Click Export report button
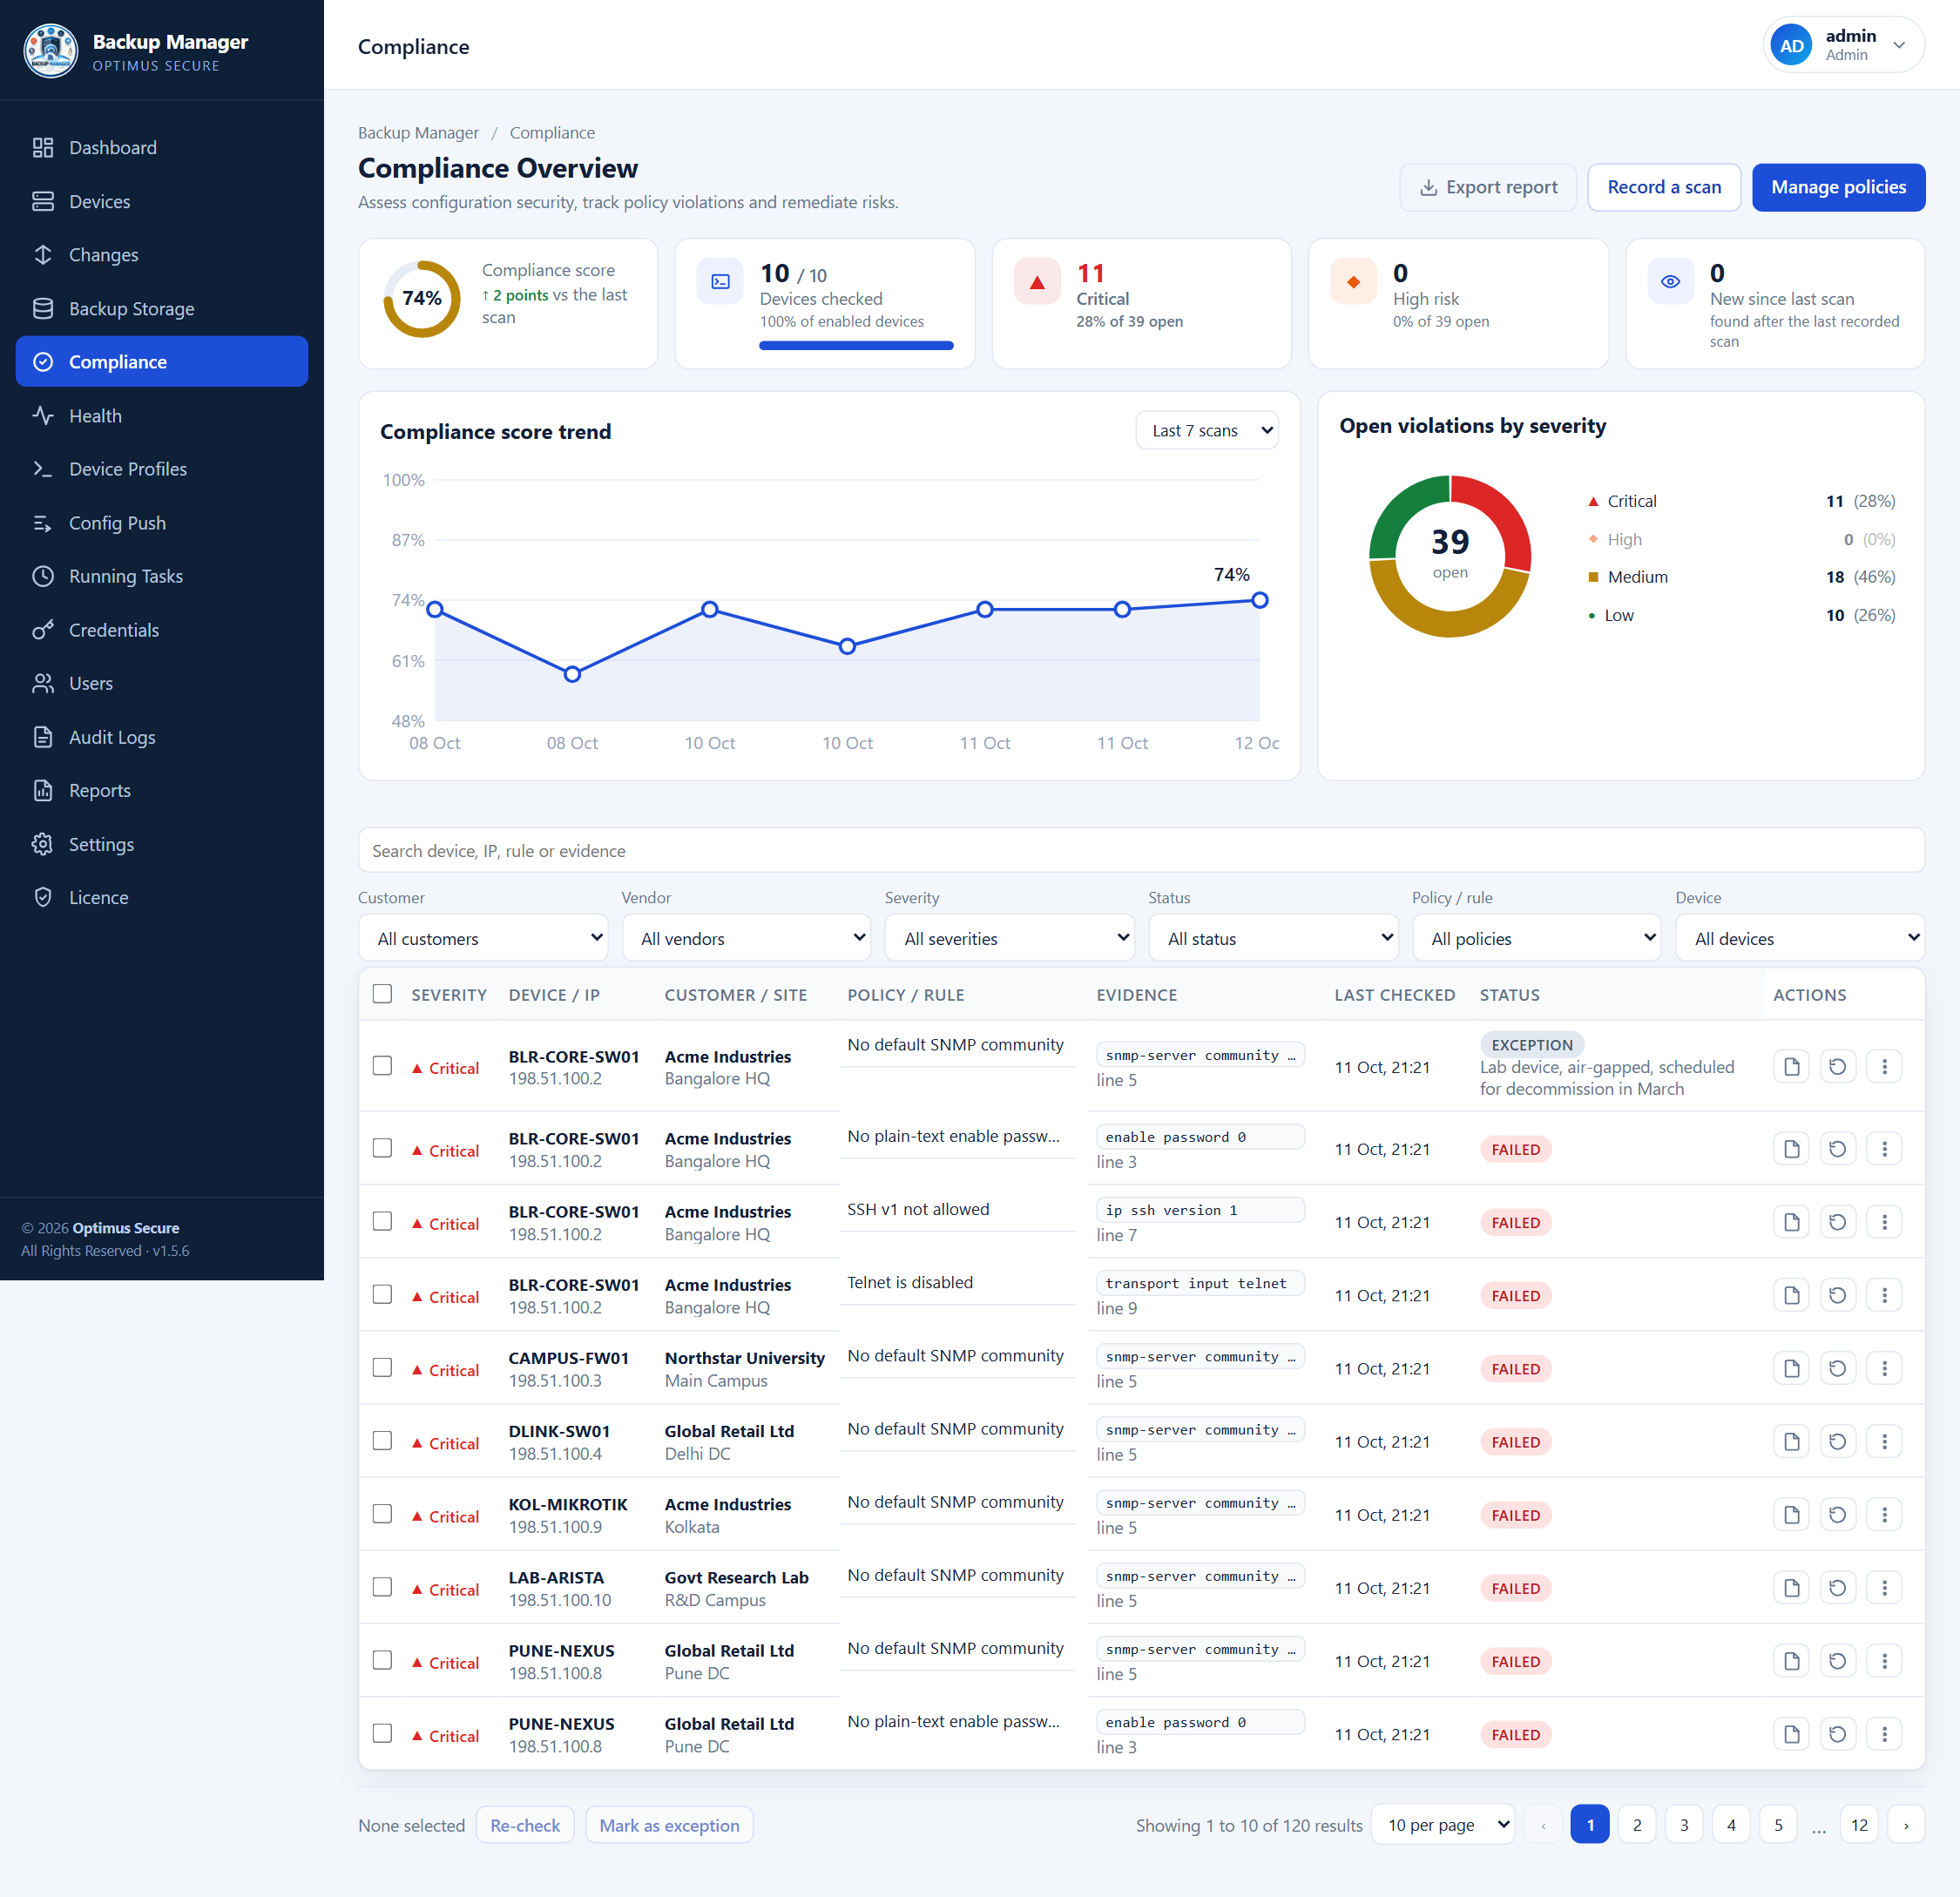The image size is (1960, 1897). pyautogui.click(x=1488, y=187)
